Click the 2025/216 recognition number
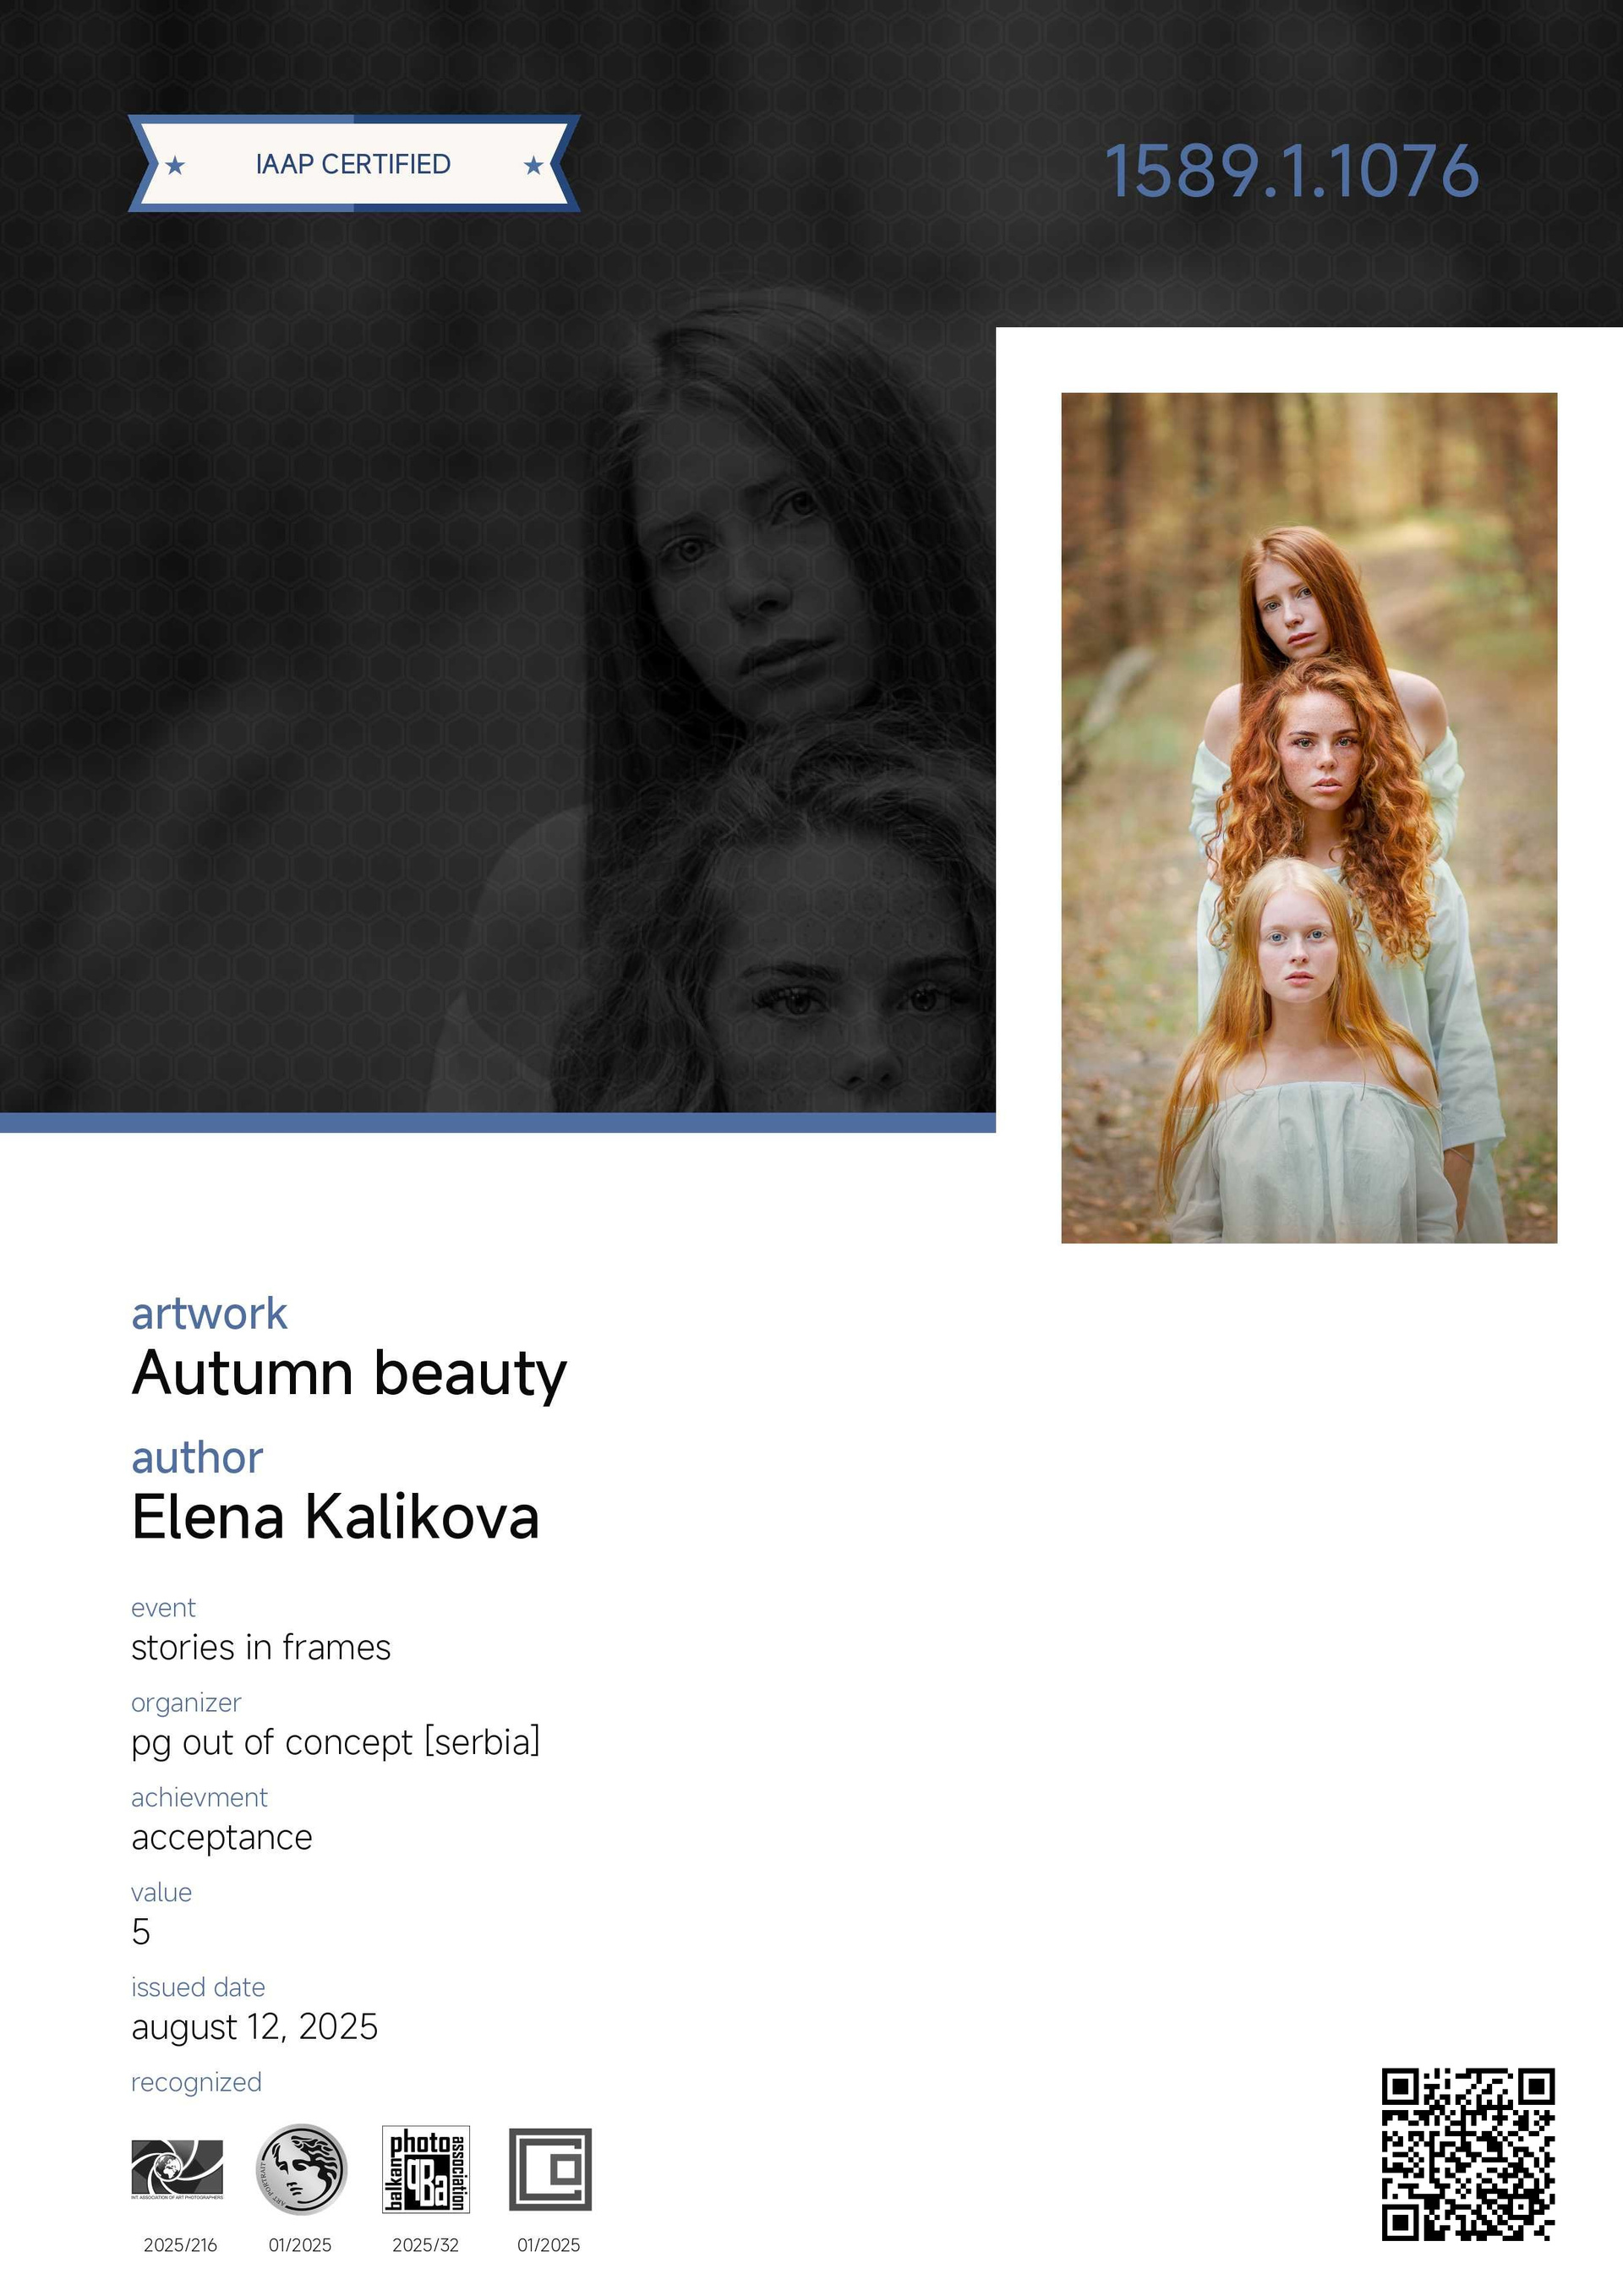 pyautogui.click(x=180, y=2245)
